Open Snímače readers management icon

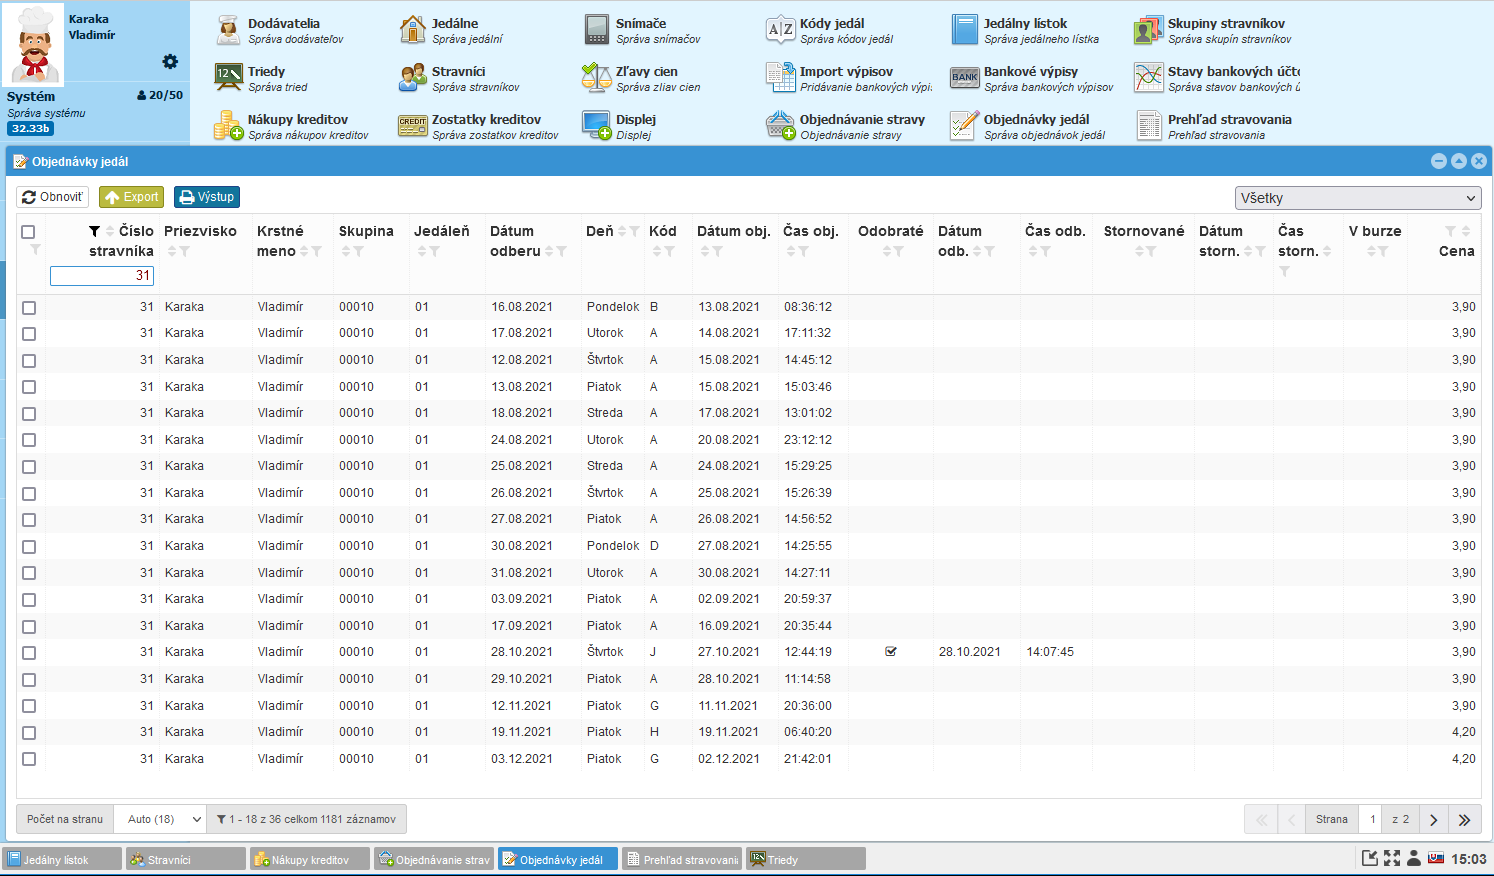click(597, 30)
